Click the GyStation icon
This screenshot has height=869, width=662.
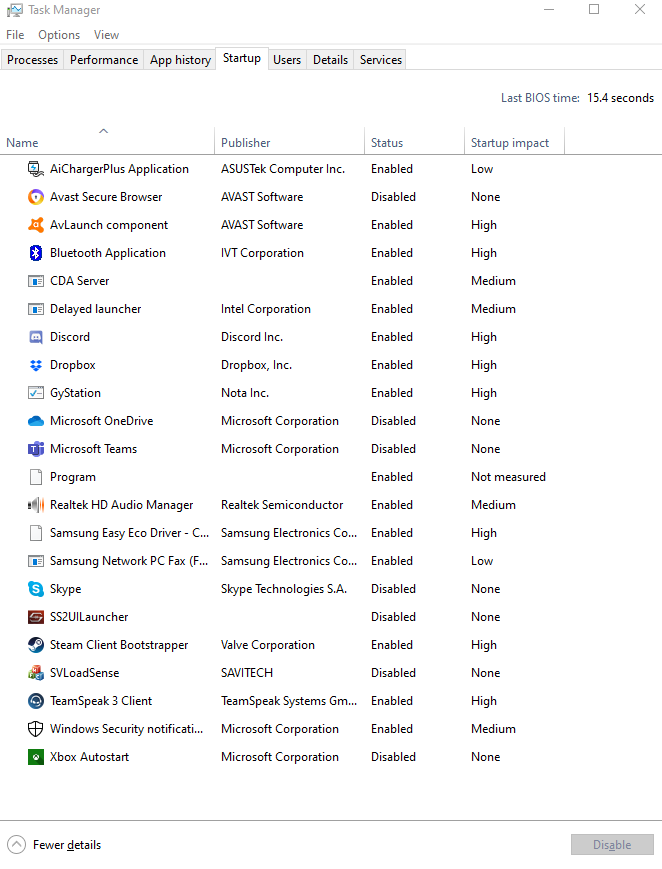[x=35, y=393]
